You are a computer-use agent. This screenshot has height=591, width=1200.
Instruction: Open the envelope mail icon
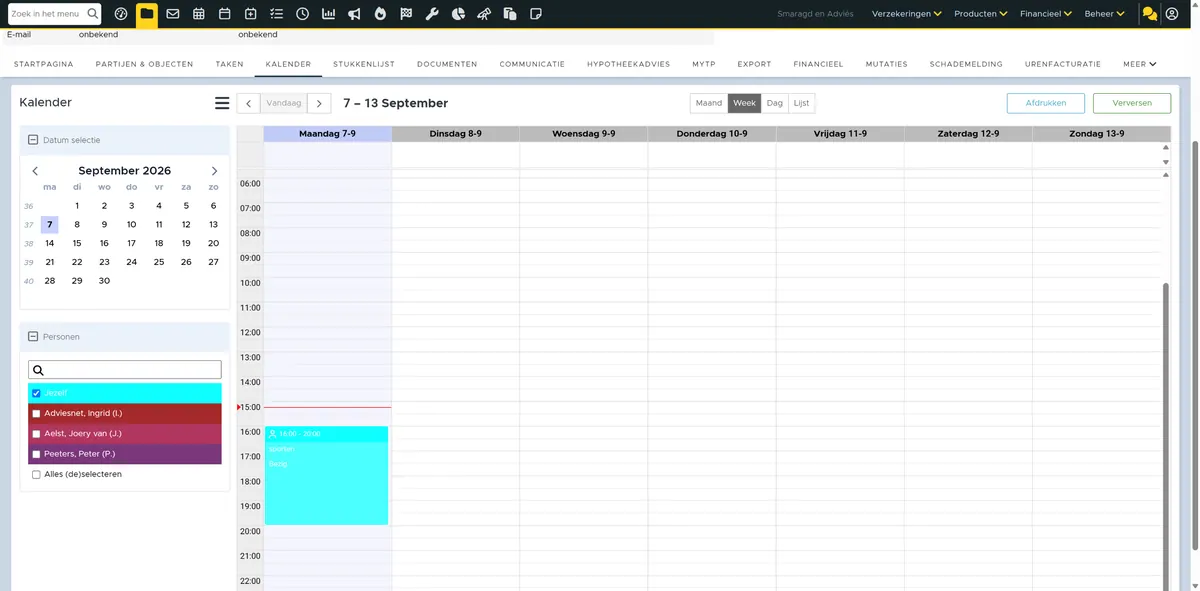[x=173, y=14]
